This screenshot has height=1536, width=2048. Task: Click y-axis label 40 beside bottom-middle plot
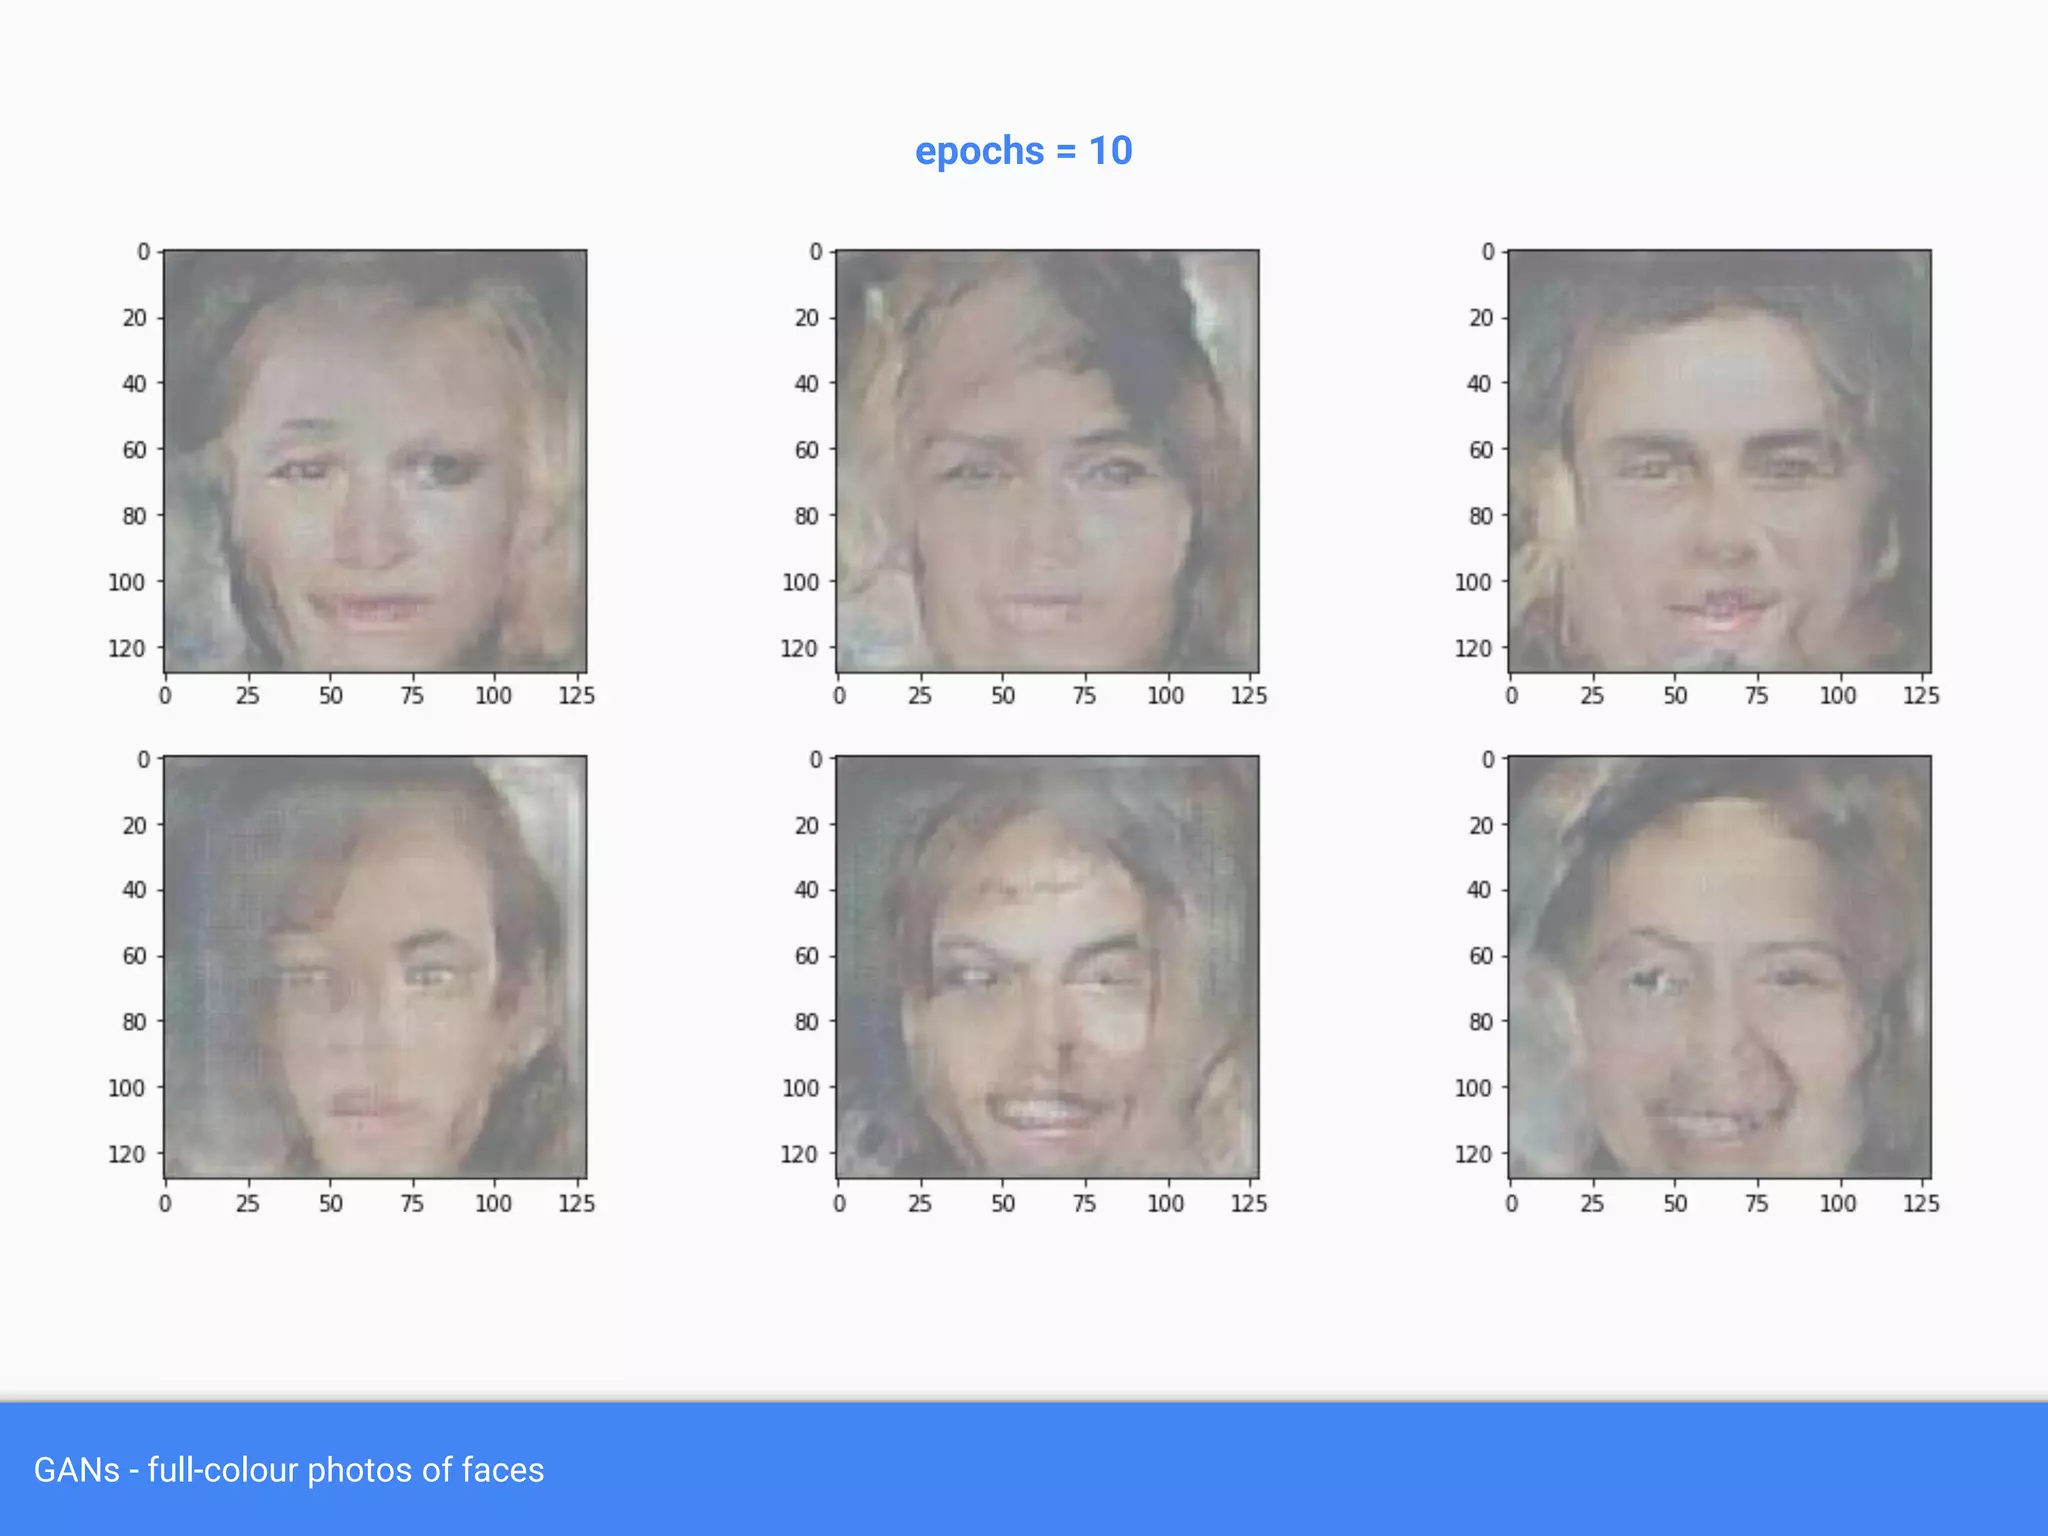pos(806,890)
